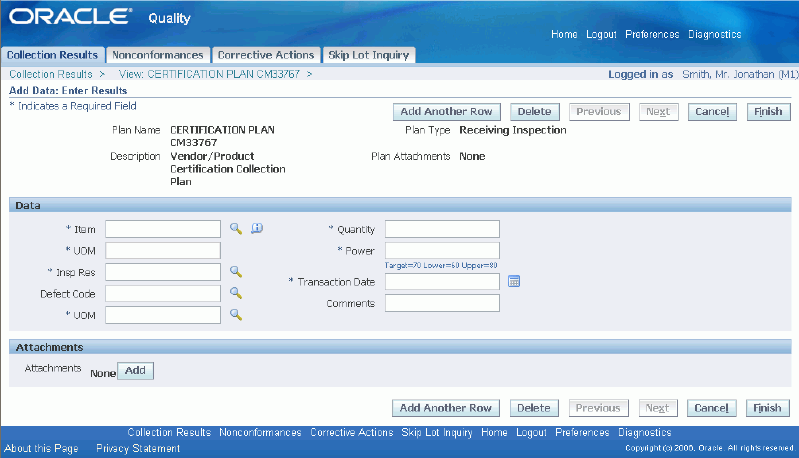Focus the Transaction Date input field
This screenshot has height=458, width=799.
442,282
